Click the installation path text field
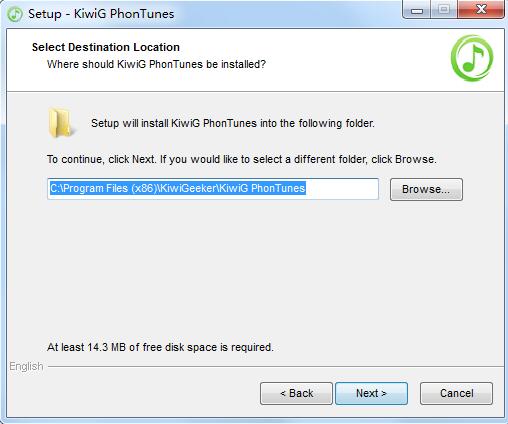Viewport: 508px width, 424px height. (213, 189)
